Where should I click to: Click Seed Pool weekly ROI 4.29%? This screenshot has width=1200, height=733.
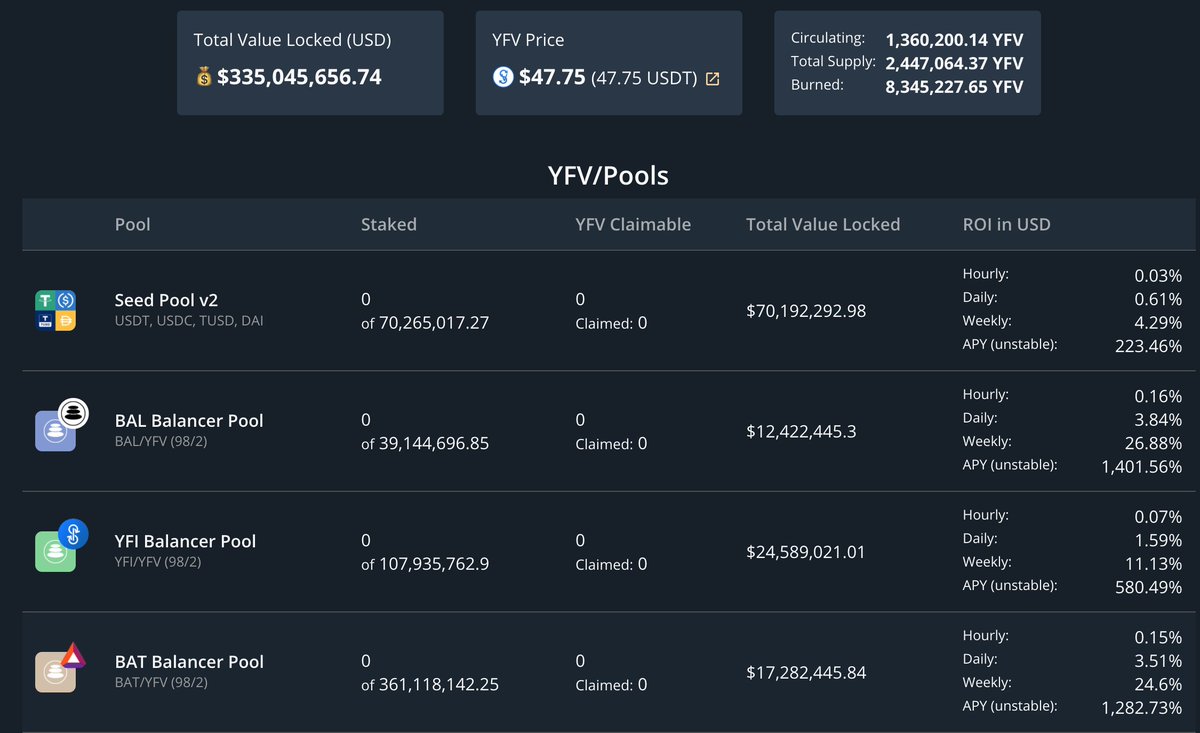[1158, 323]
